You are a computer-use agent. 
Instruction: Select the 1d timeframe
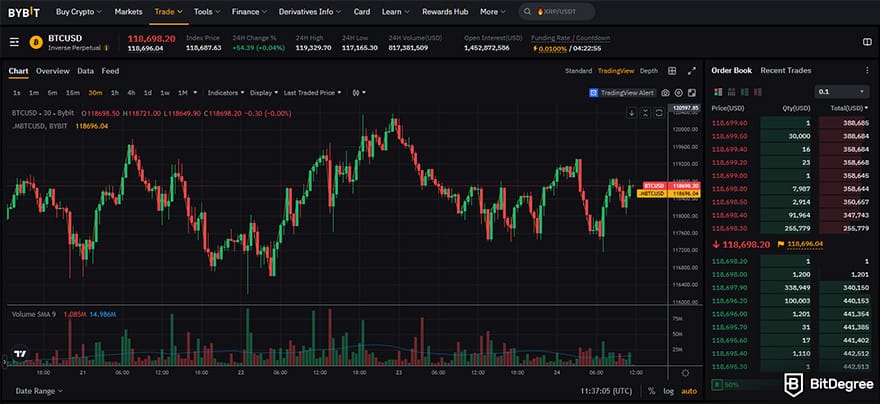[x=148, y=93]
